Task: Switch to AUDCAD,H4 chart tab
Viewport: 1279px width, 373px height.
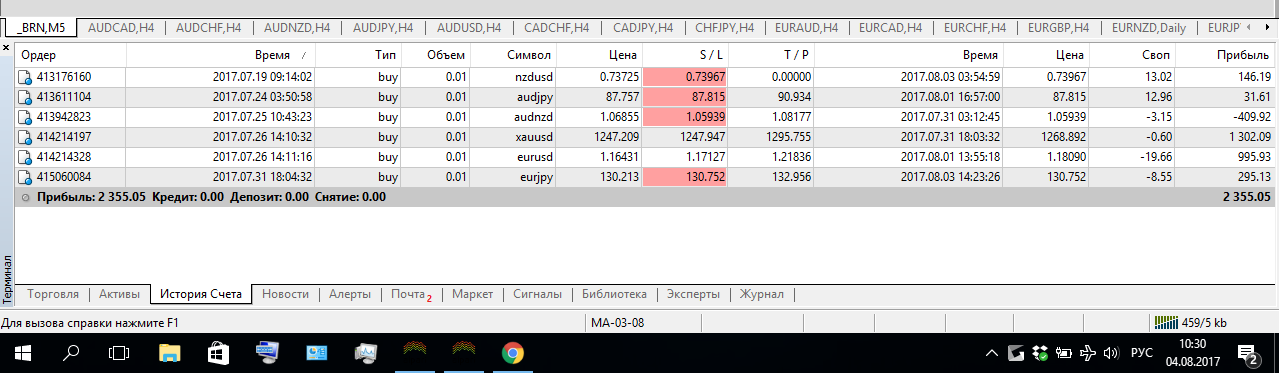Action: tap(122, 28)
